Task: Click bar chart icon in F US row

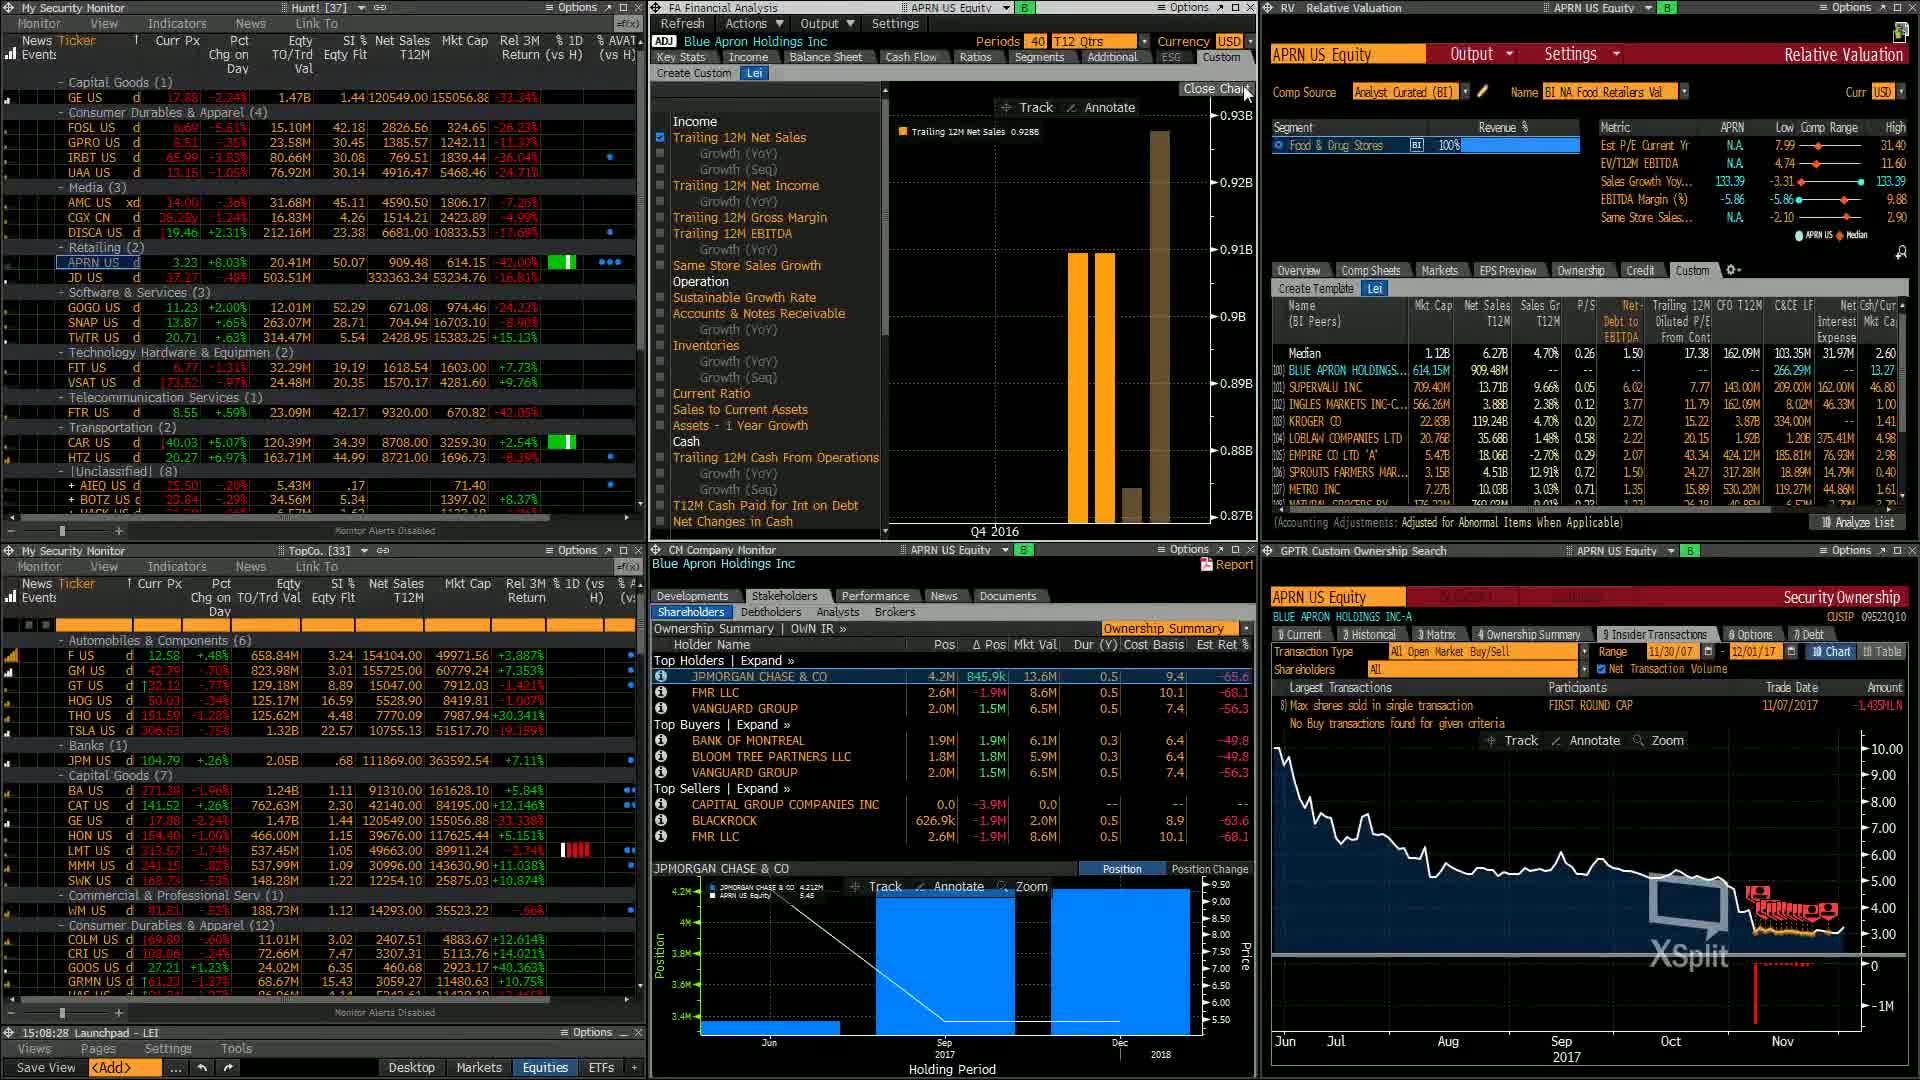Action: [11, 656]
